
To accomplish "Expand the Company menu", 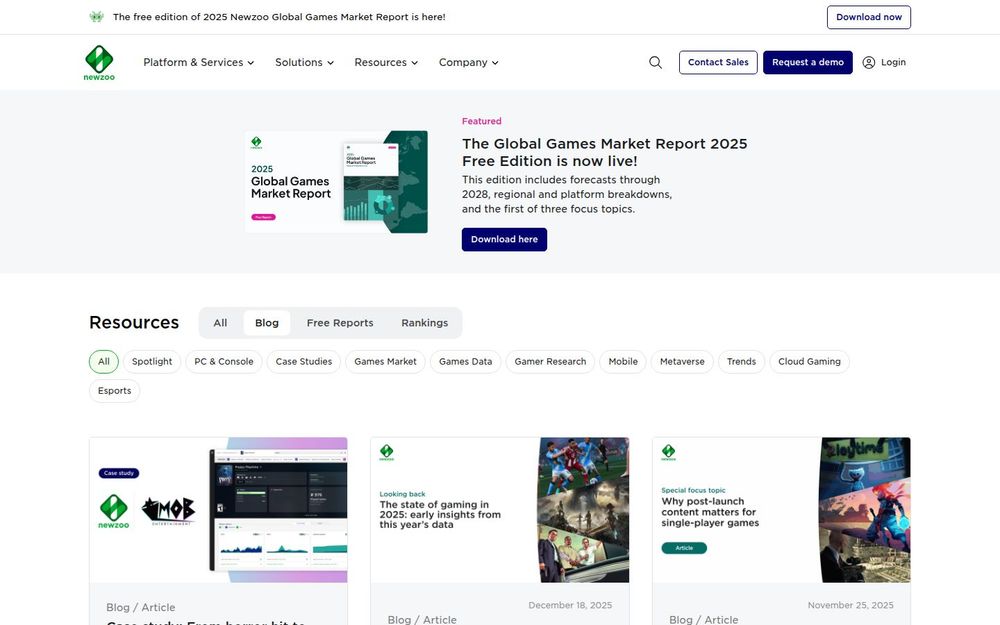I will [468, 62].
